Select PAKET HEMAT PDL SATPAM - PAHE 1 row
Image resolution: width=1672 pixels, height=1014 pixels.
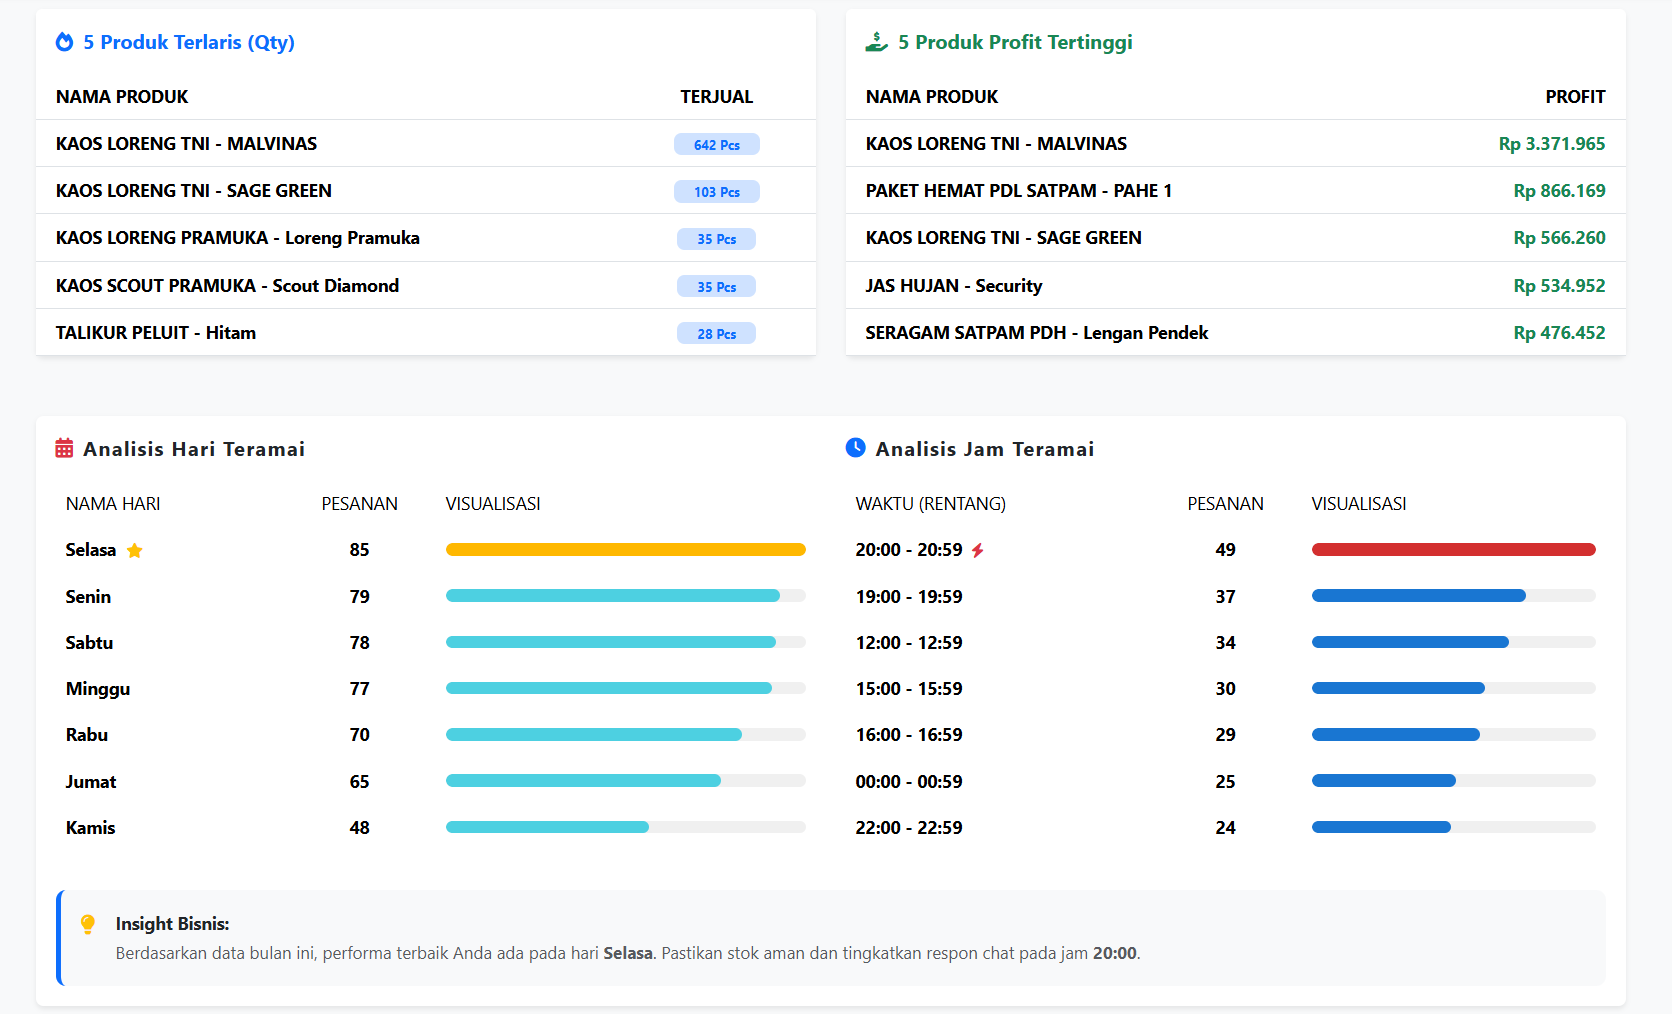(1018, 191)
